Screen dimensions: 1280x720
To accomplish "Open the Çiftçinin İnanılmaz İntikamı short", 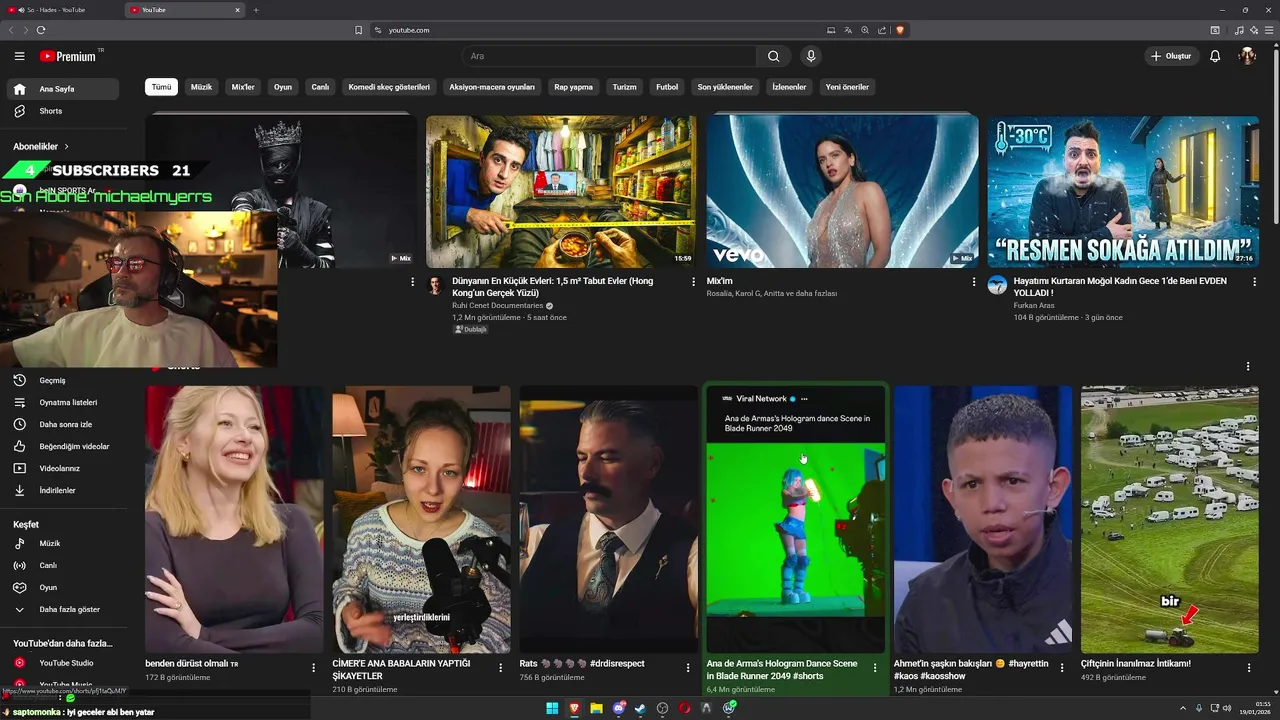I will point(1169,519).
